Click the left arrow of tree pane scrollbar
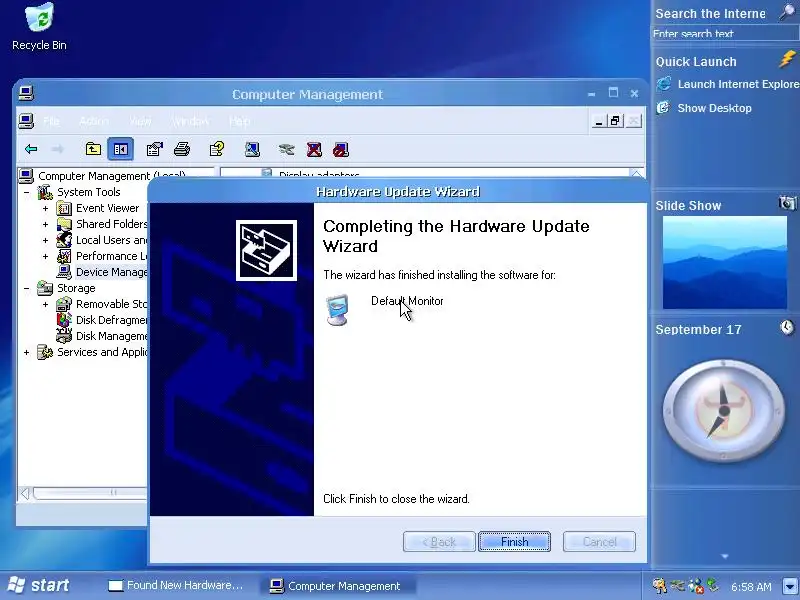800x600 pixels. pos(25,493)
